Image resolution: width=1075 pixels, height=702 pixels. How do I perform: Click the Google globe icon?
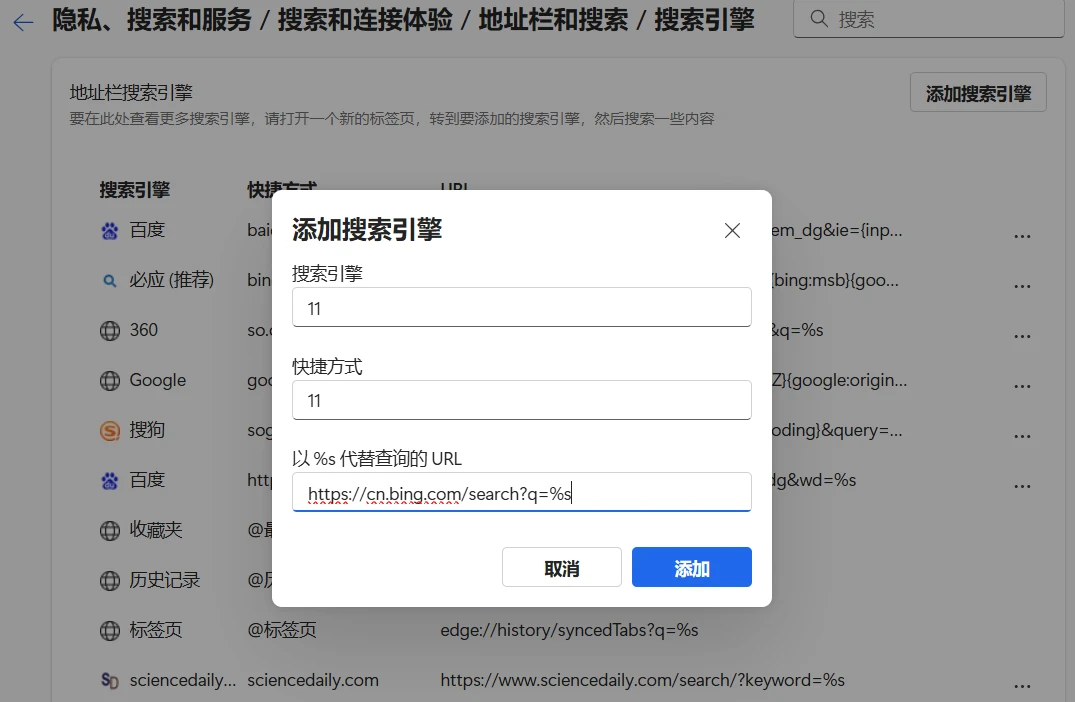[x=110, y=380]
